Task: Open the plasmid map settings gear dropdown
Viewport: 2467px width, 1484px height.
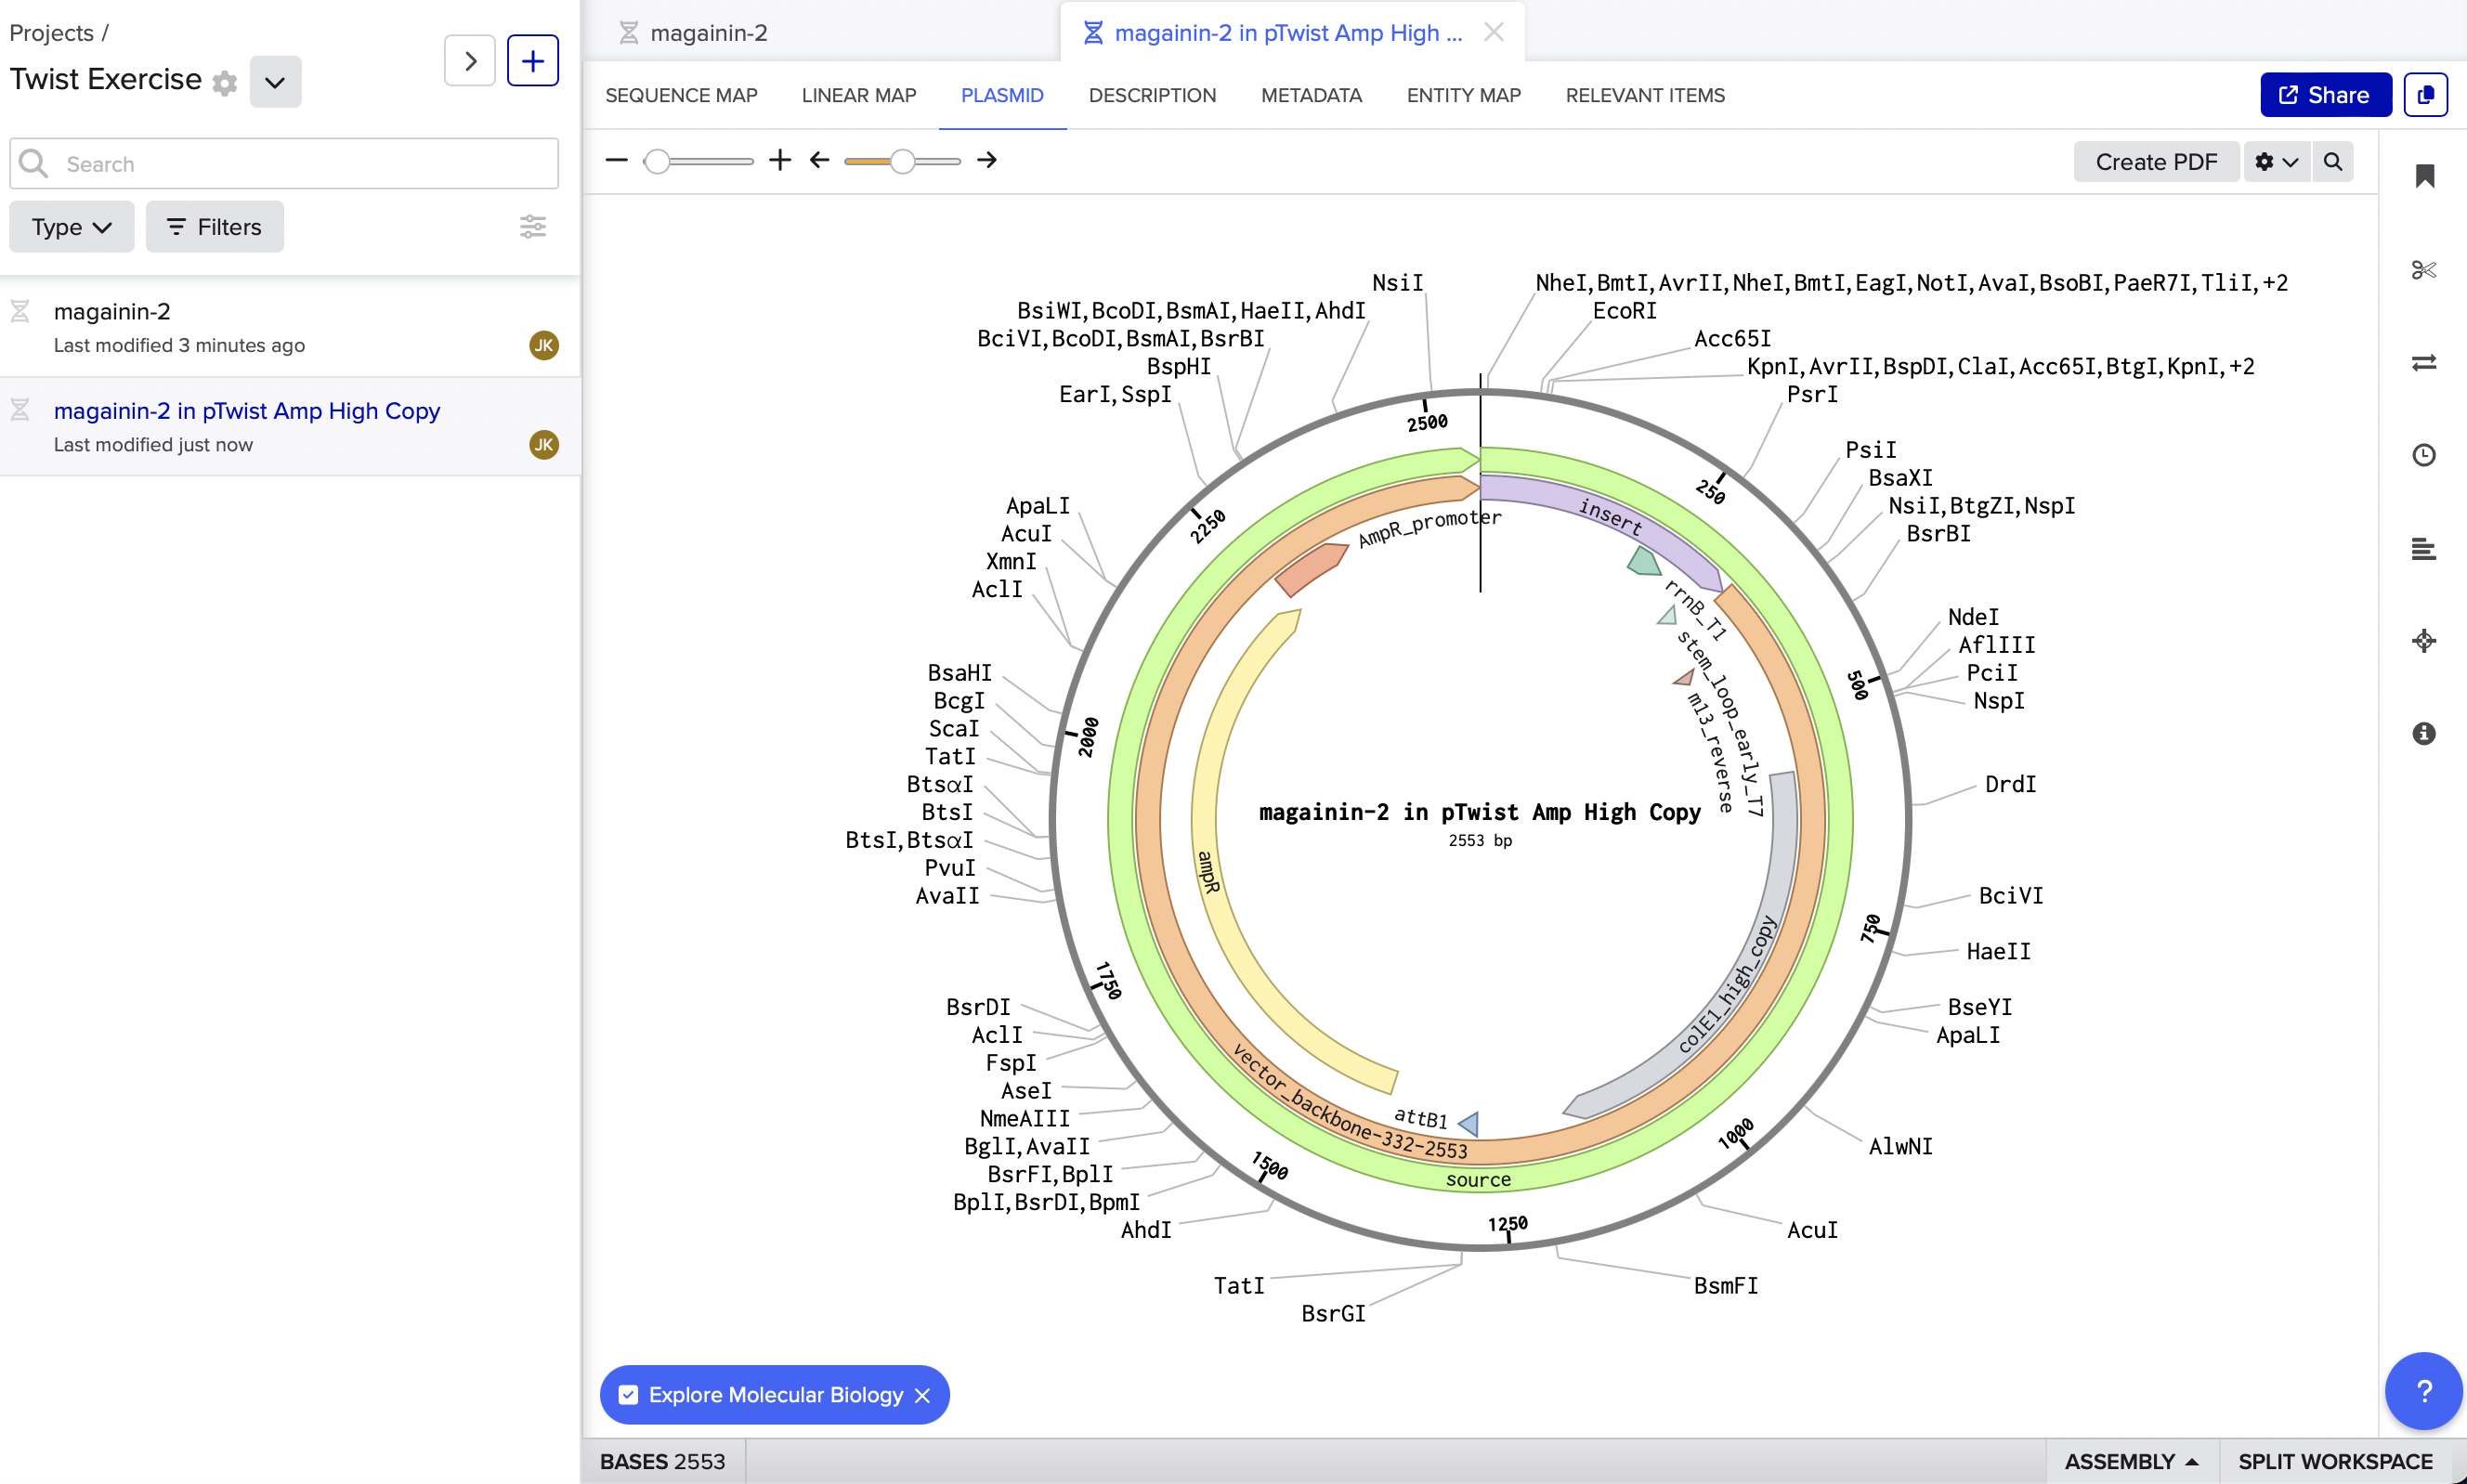Action: pyautogui.click(x=2277, y=162)
